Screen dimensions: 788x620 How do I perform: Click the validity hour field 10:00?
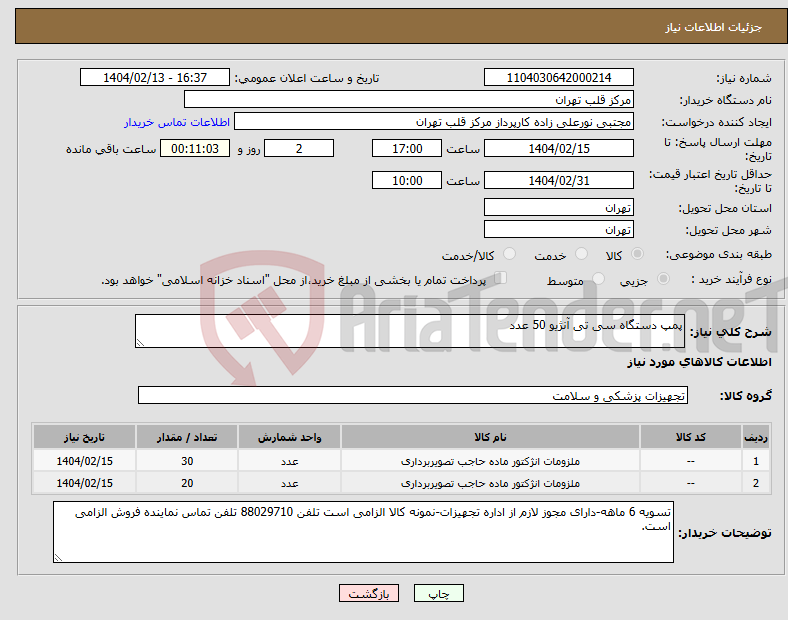click(x=407, y=180)
